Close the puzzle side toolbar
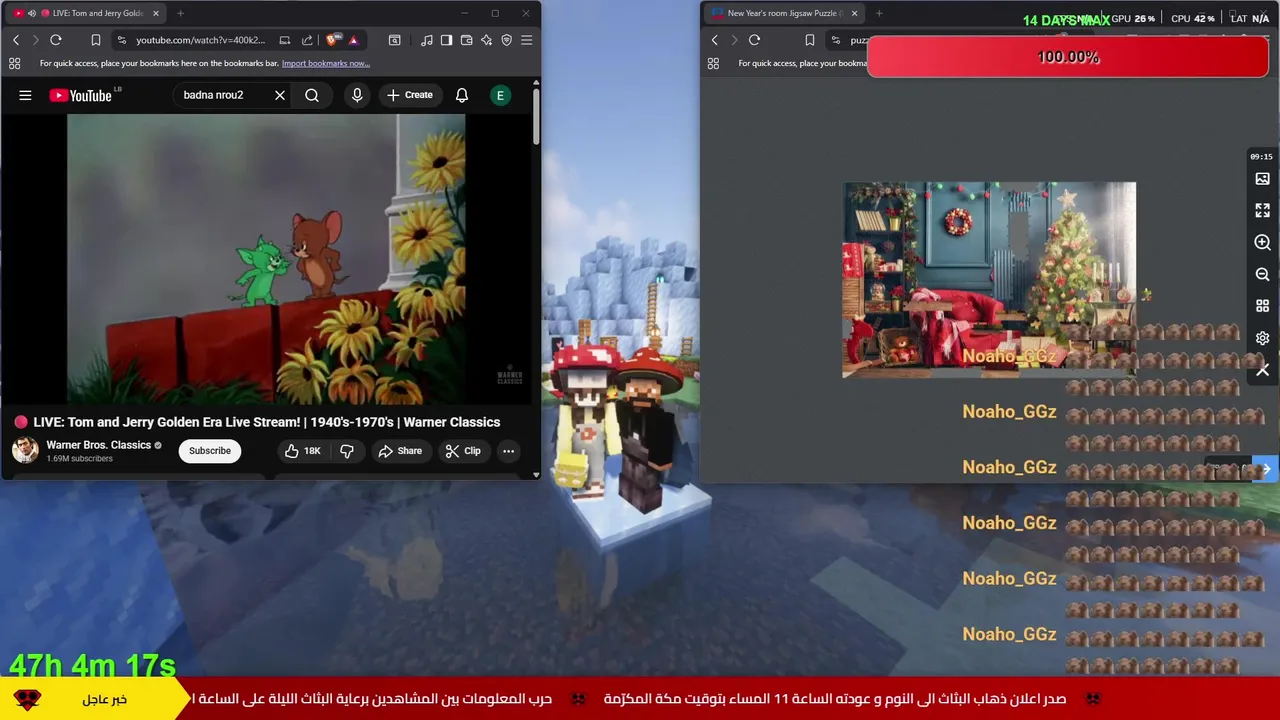1280x720 pixels. [1262, 371]
